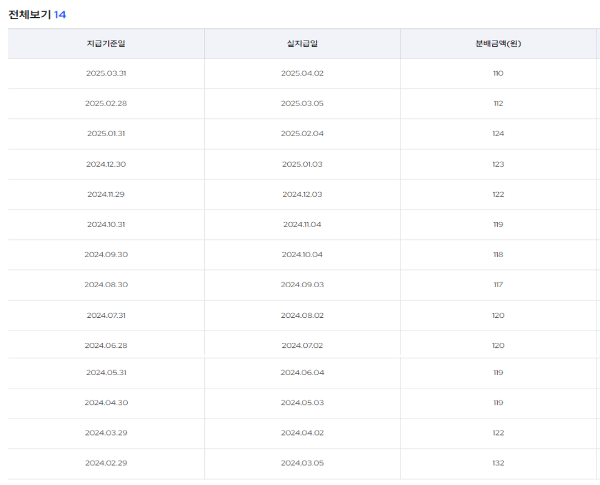This screenshot has width=600, height=485.
Task: Click amount 123 in the 2024.12.30 row
Action: [498, 164]
